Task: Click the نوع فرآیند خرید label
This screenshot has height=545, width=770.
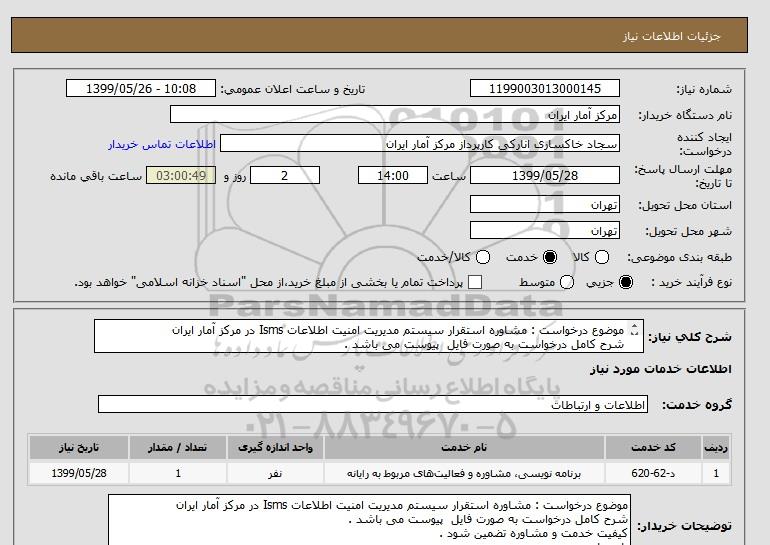Action: click(x=691, y=282)
